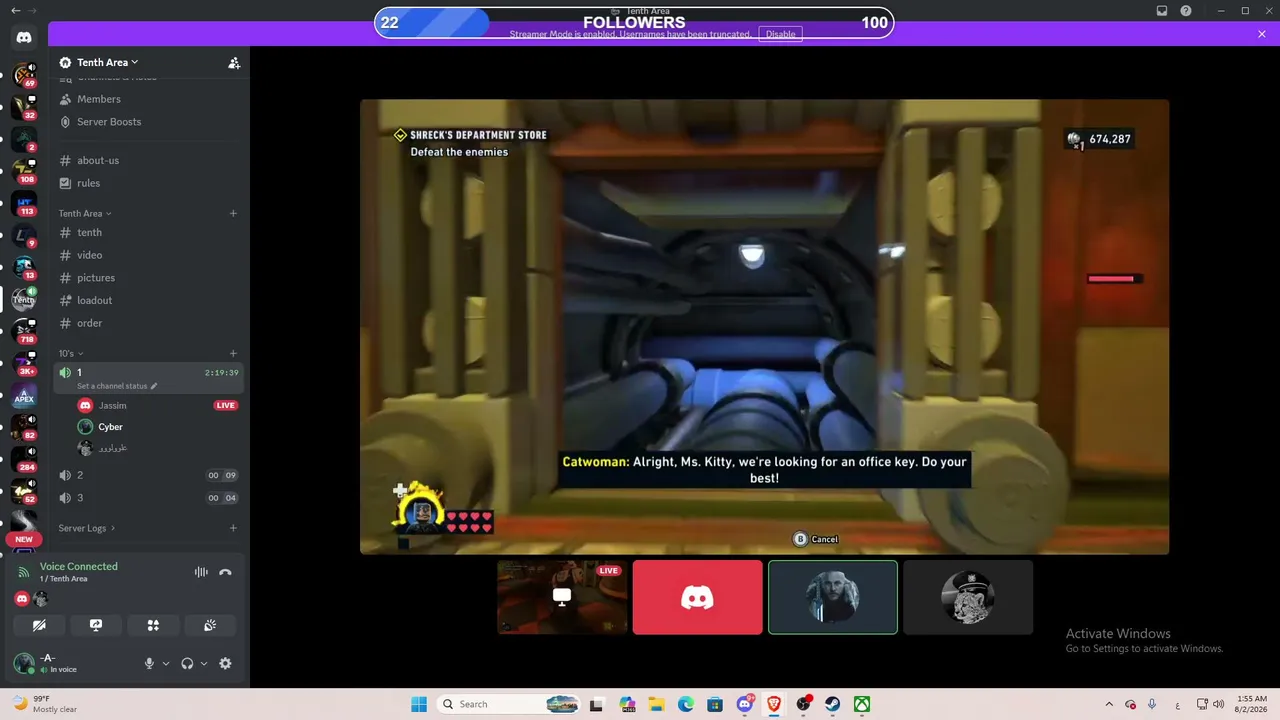Collapse the Tenth Area category
Viewport: 1280px width, 720px height.
click(x=84, y=213)
